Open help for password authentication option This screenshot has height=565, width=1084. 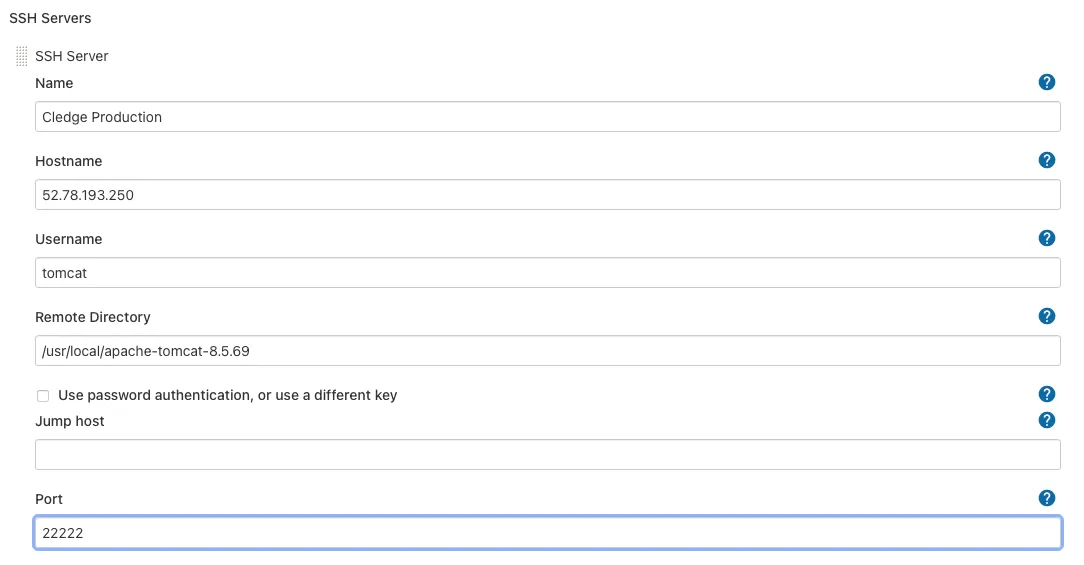pos(1047,394)
